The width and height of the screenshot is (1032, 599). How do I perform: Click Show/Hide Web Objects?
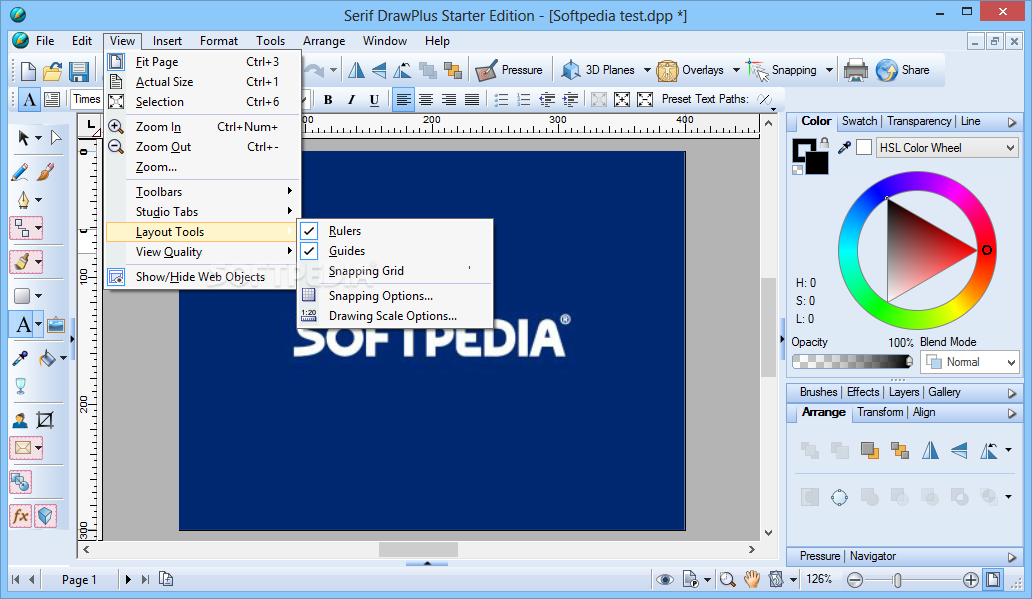203,276
